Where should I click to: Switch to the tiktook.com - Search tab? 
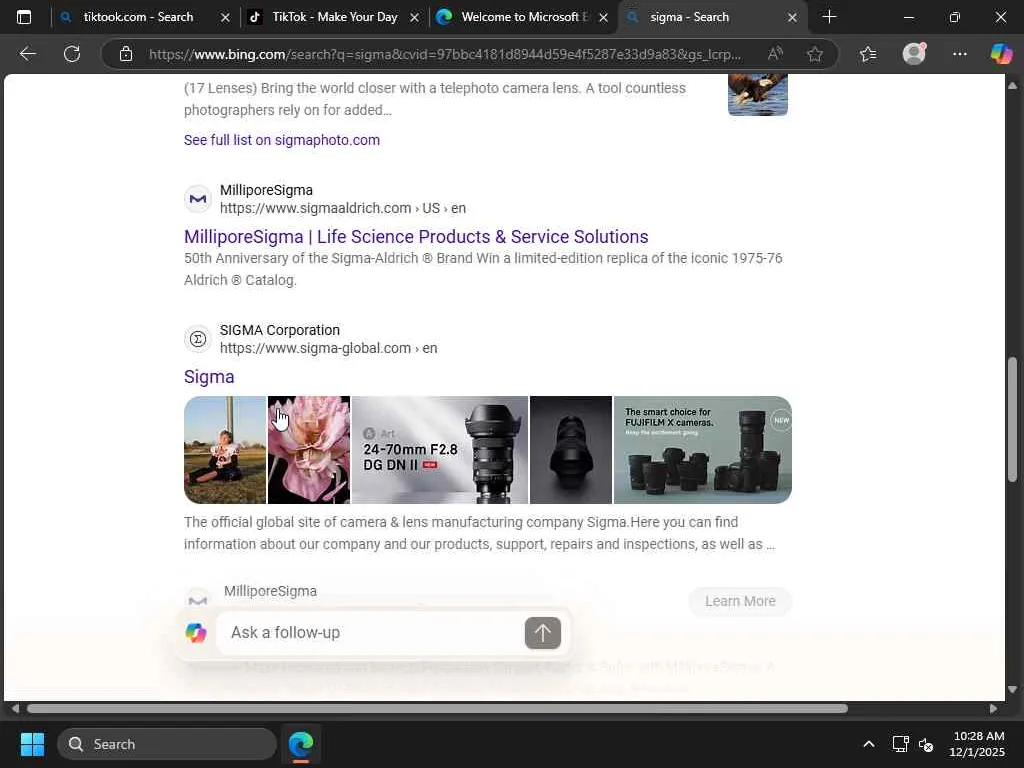[138, 17]
